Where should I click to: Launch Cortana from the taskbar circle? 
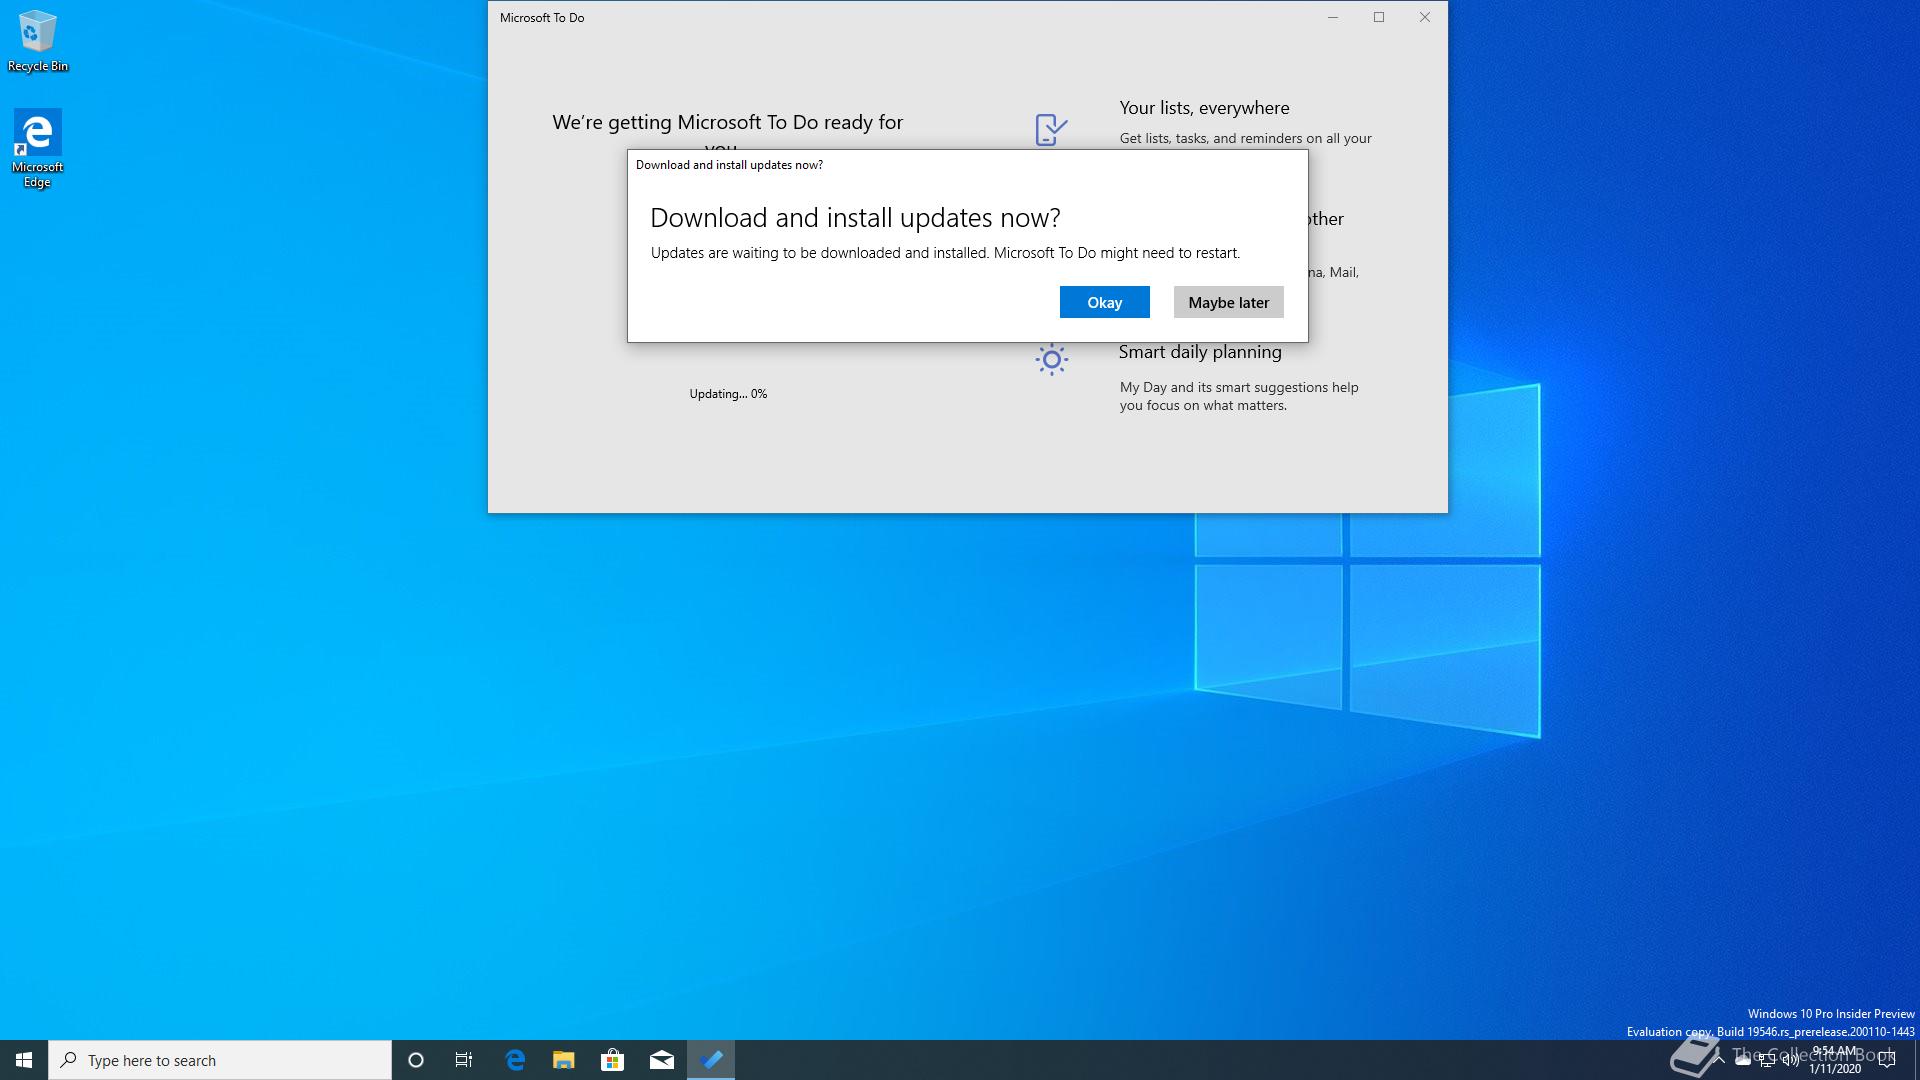pos(416,1060)
